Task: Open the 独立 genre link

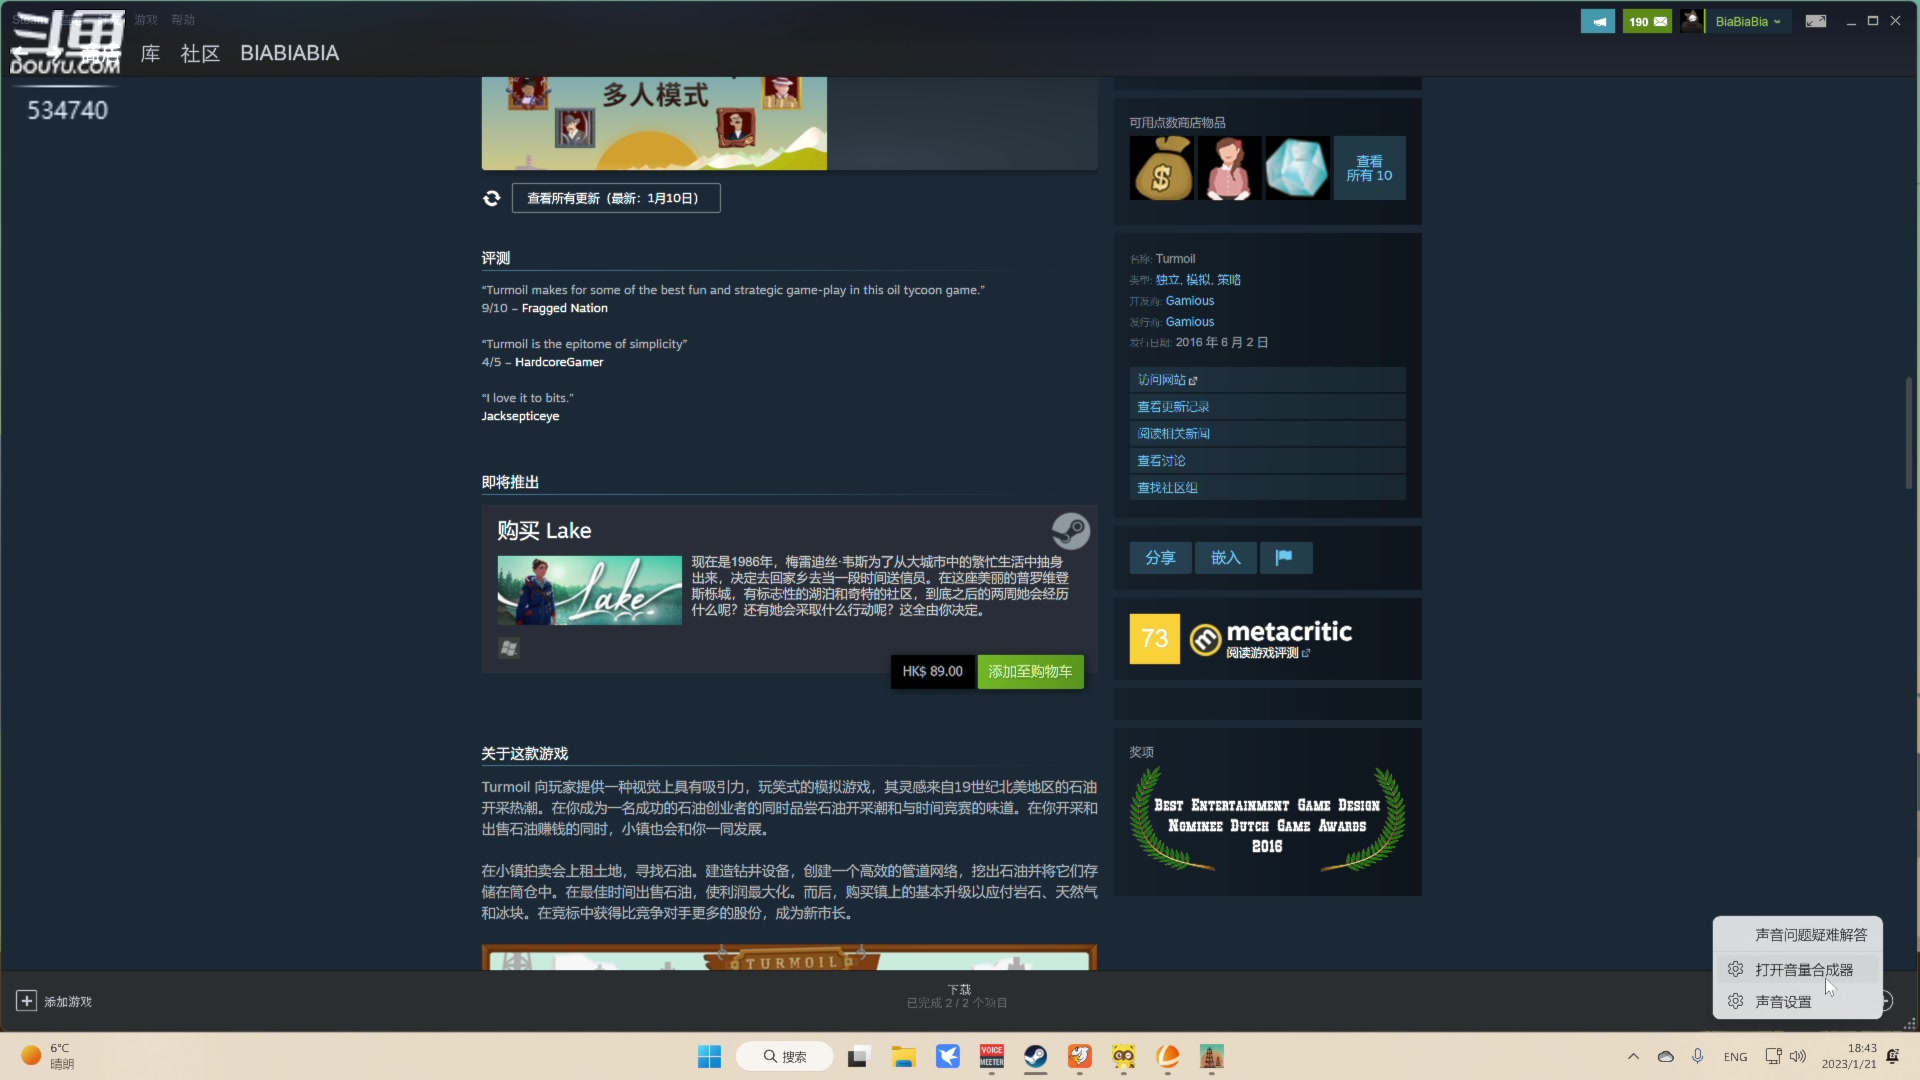Action: click(x=1167, y=280)
